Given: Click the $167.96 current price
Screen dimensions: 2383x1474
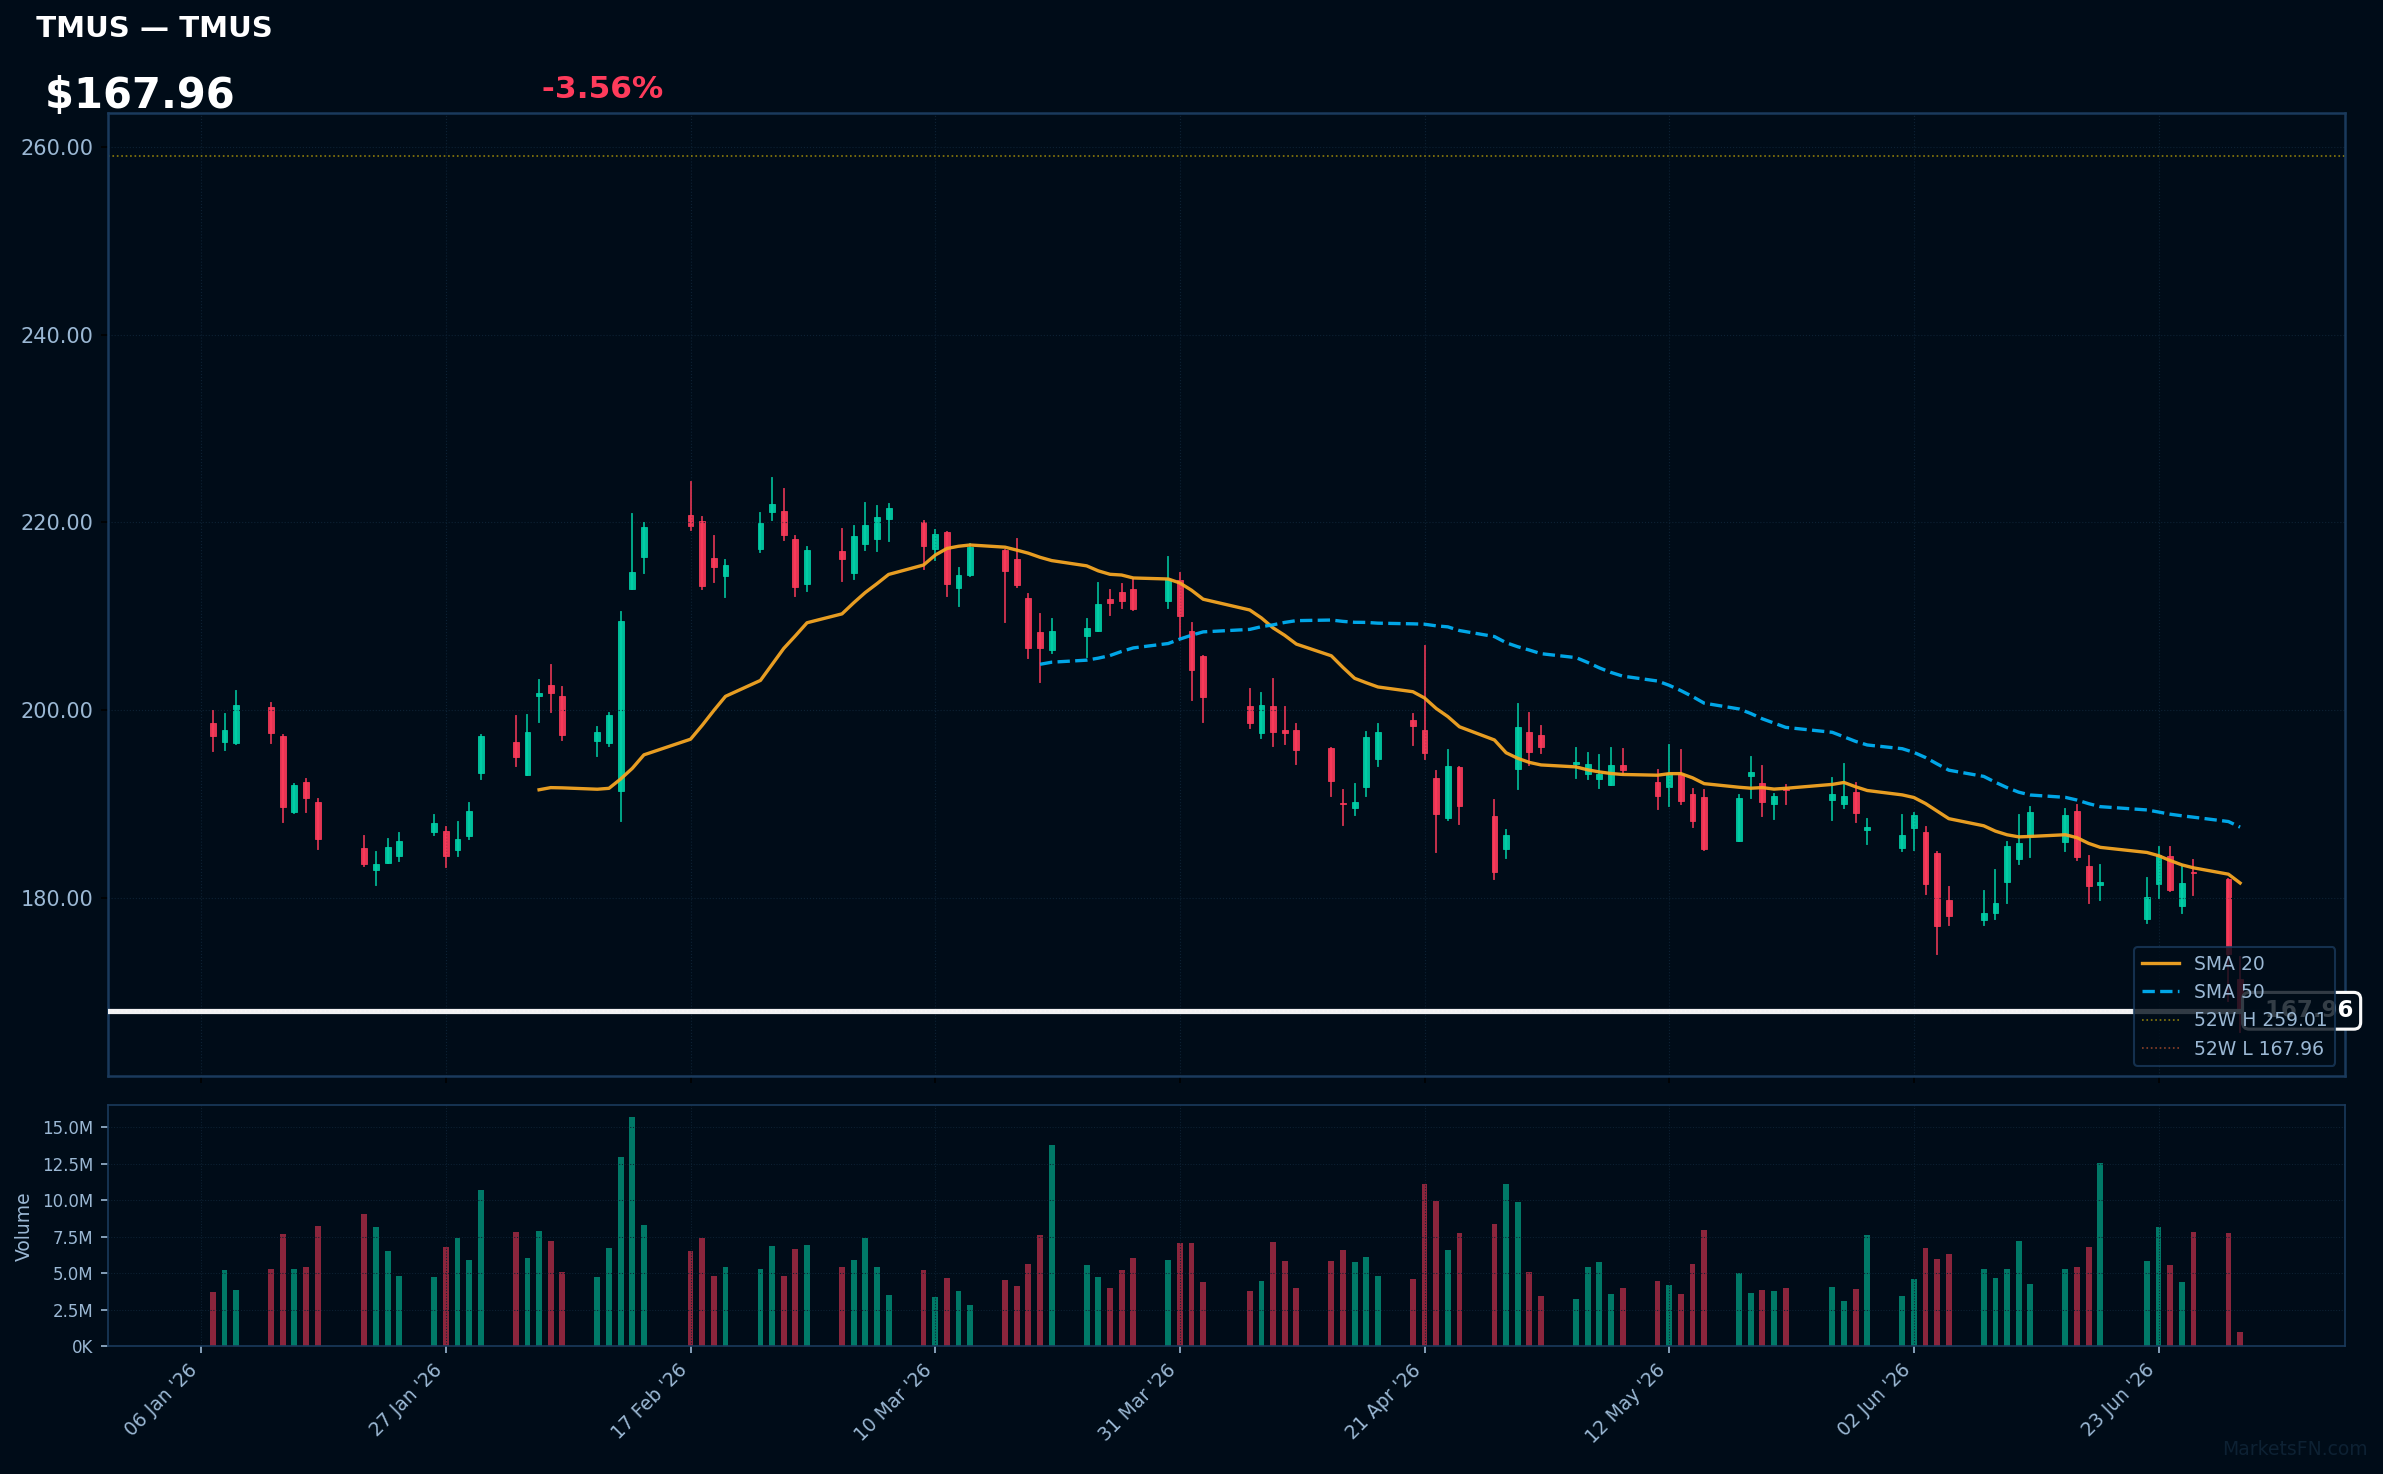Looking at the screenshot, I should (140, 94).
